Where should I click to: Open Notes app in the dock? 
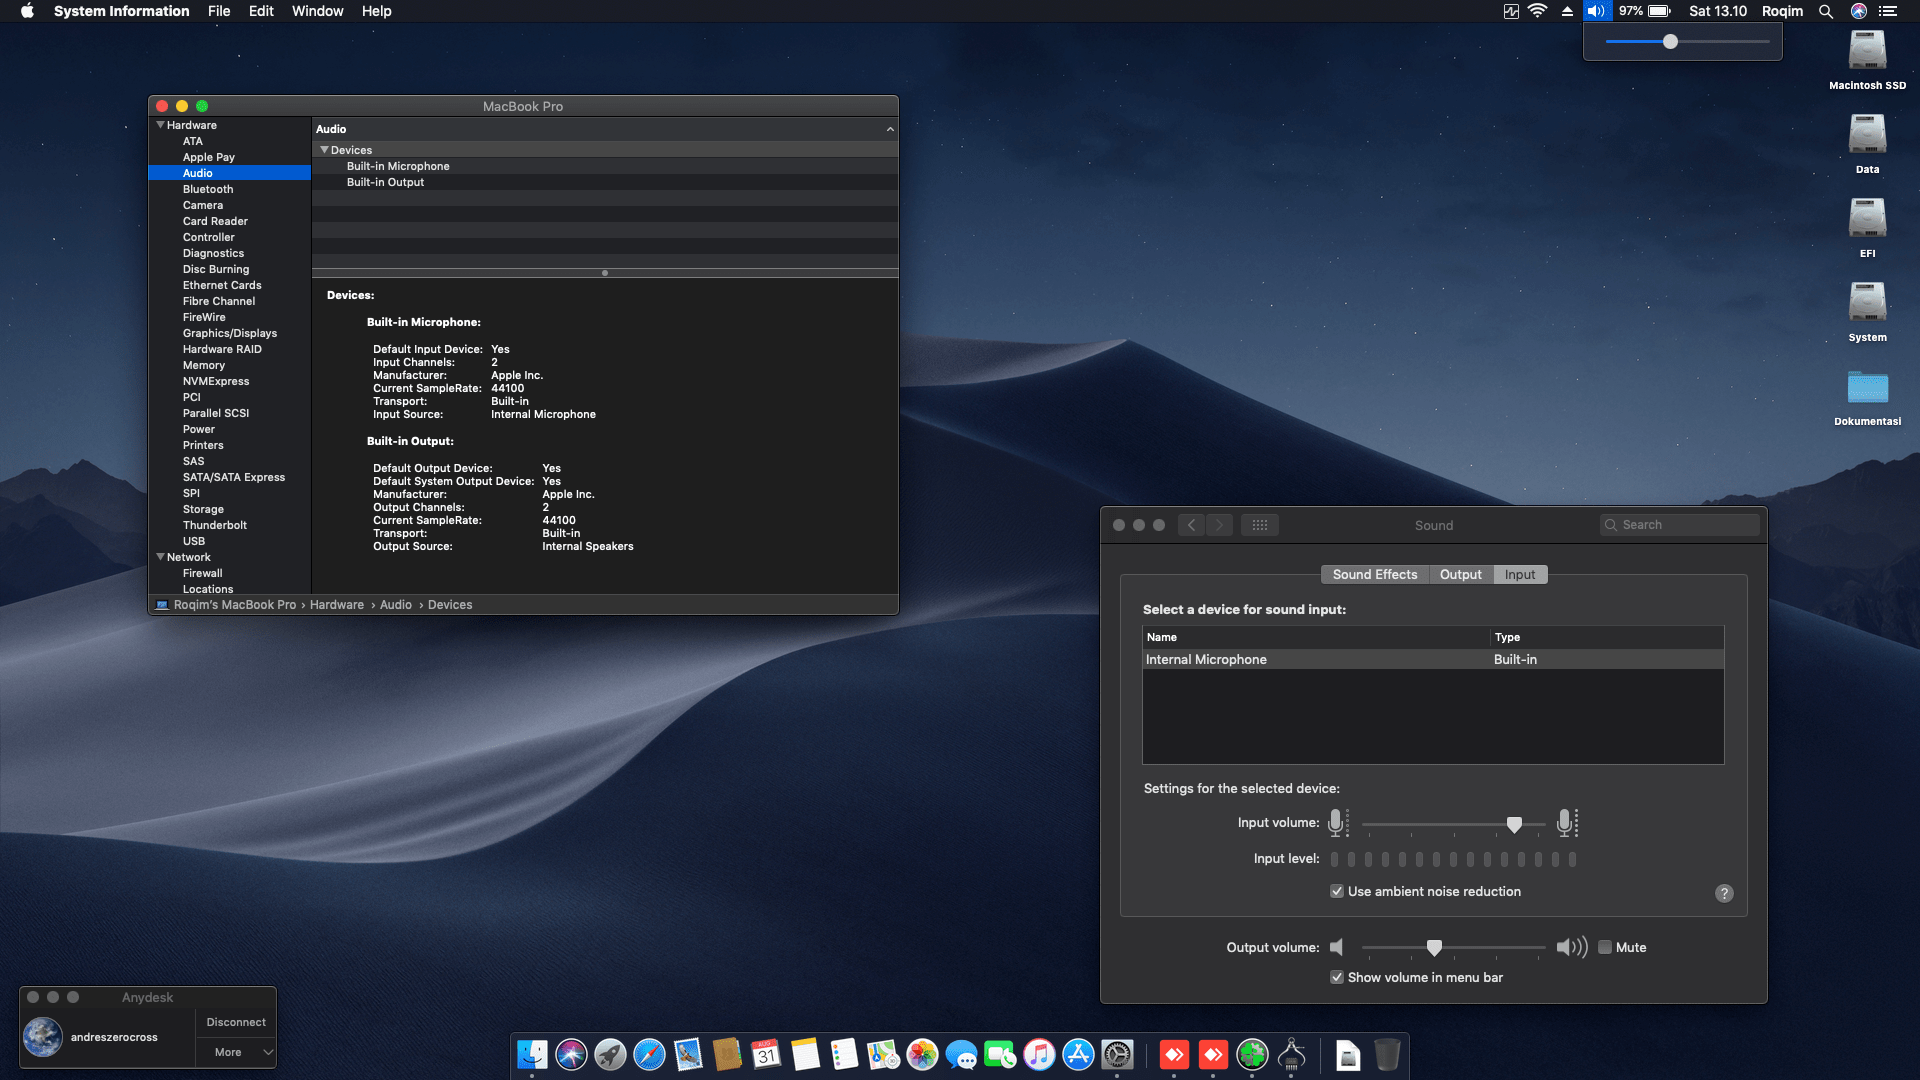(805, 1054)
